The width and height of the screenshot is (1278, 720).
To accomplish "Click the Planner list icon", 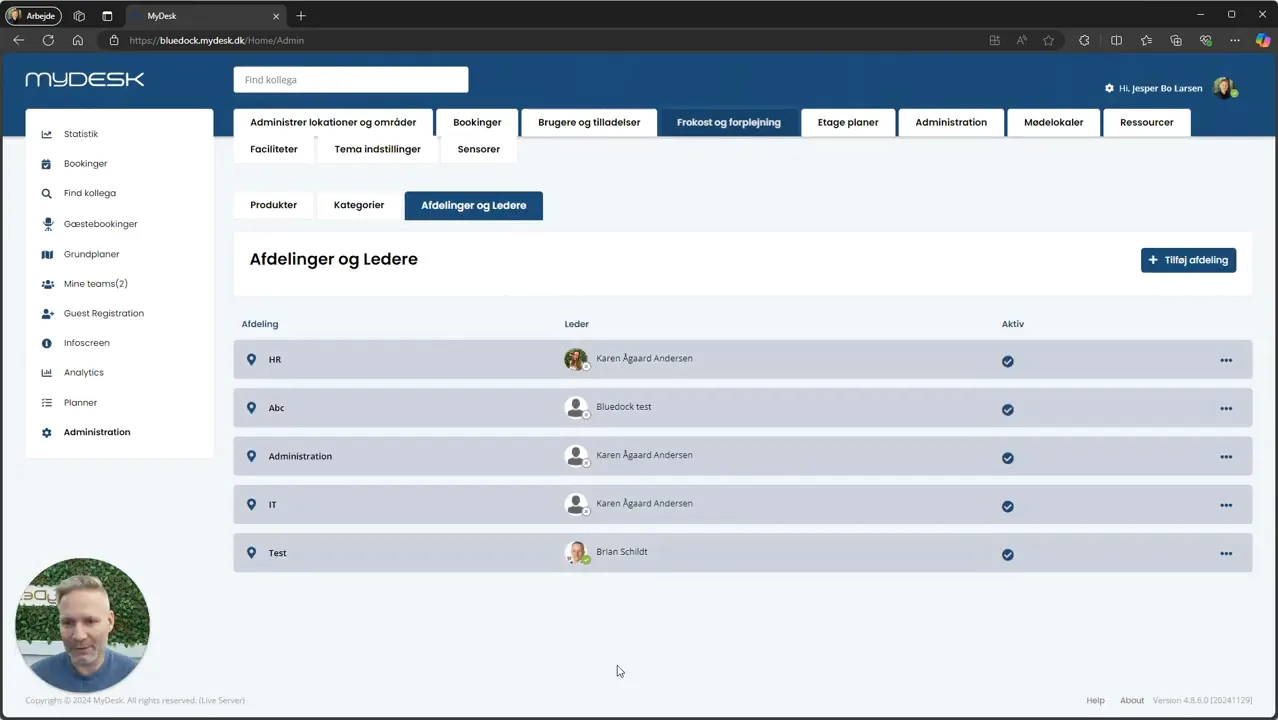I will (x=46, y=403).
